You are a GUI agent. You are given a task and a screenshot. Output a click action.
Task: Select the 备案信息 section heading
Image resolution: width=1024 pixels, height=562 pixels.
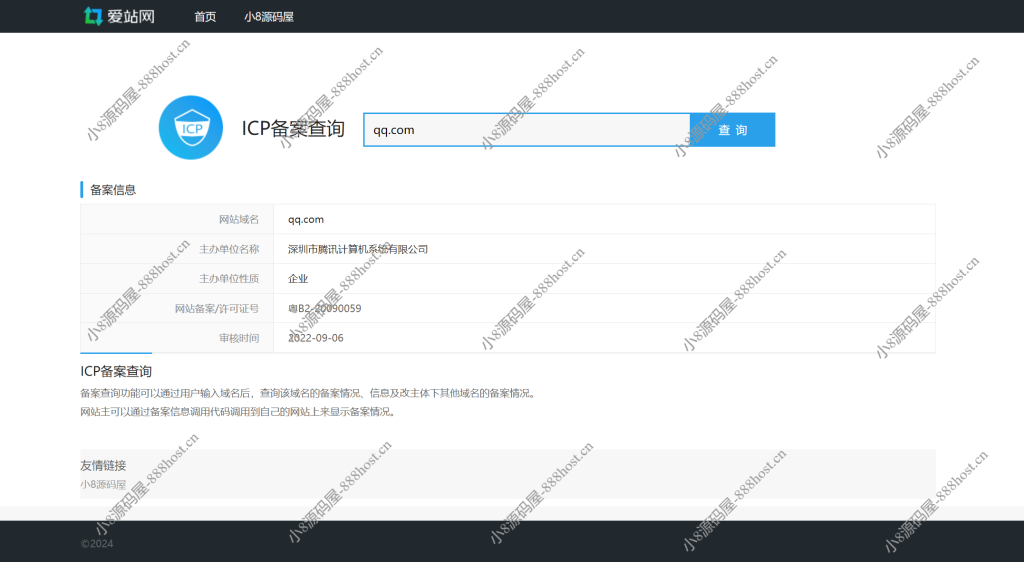point(113,190)
